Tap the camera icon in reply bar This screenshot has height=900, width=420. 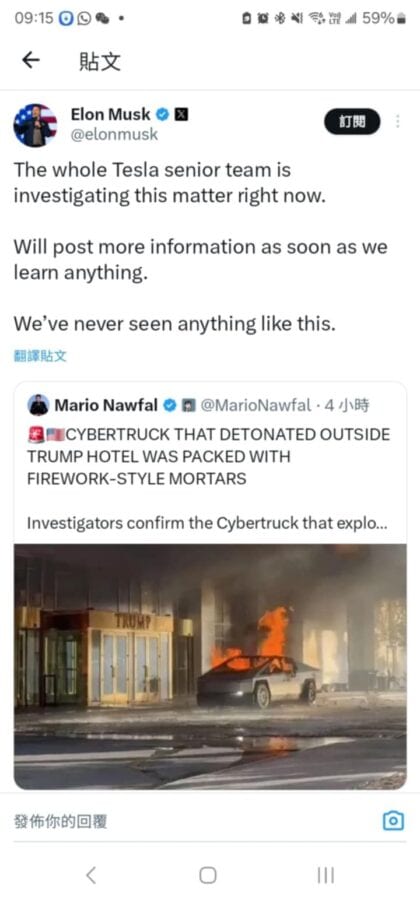(393, 821)
